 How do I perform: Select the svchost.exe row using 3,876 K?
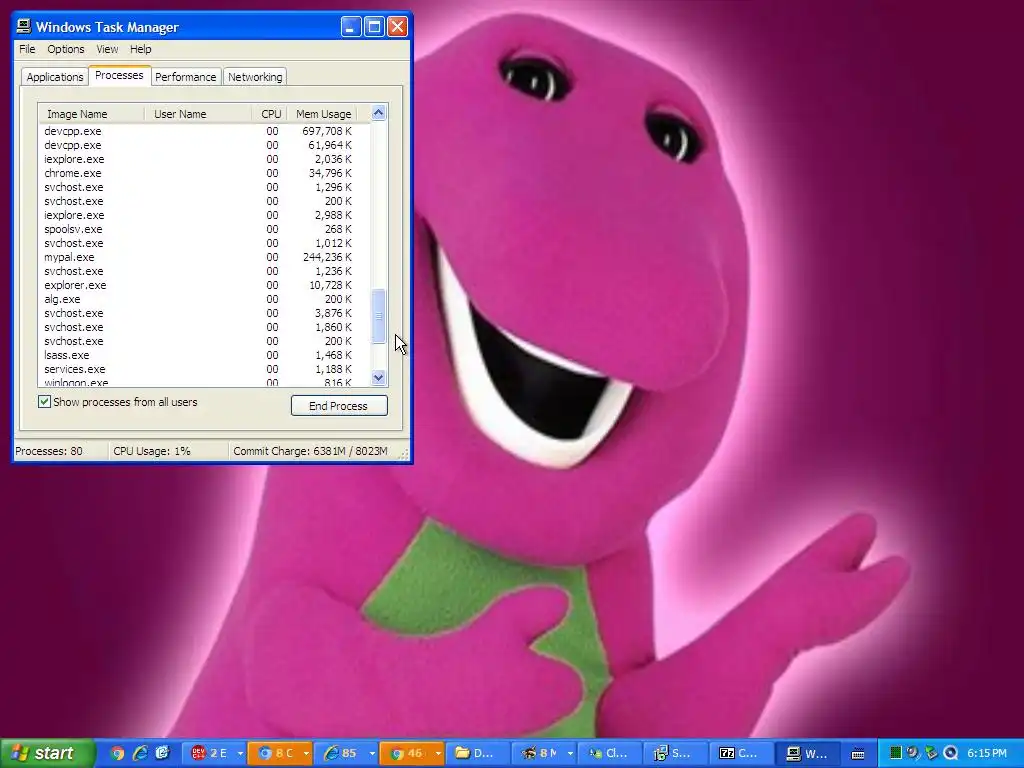[204, 313]
